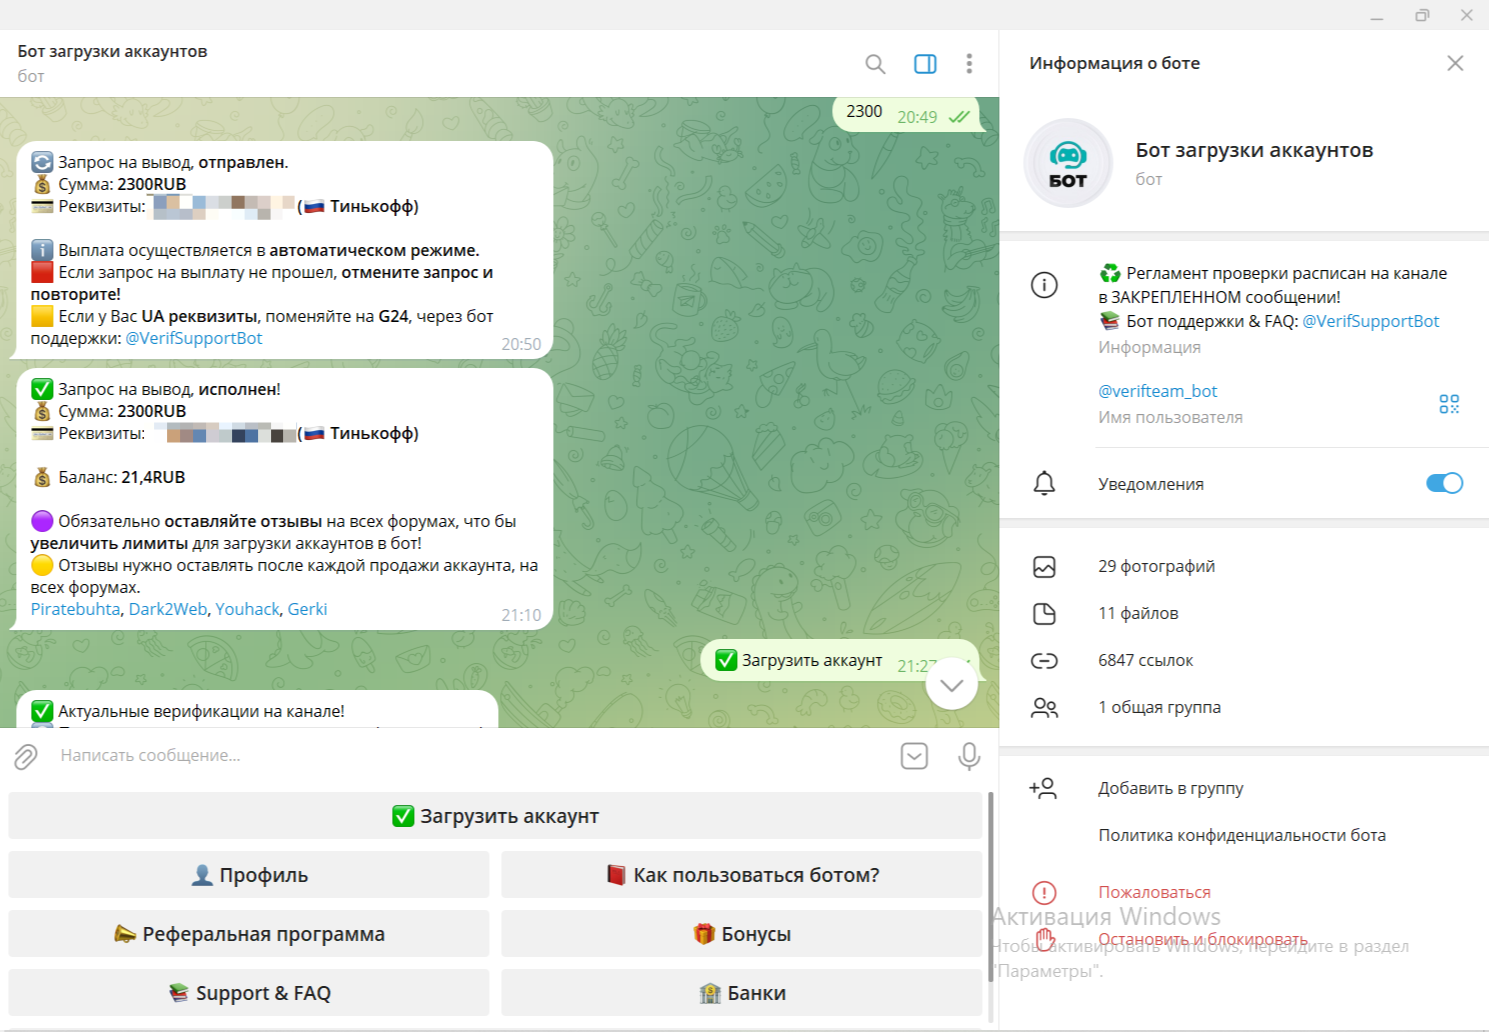This screenshot has height=1032, width=1489.
Task: Open the three-dot chat options menu
Action: tap(969, 64)
